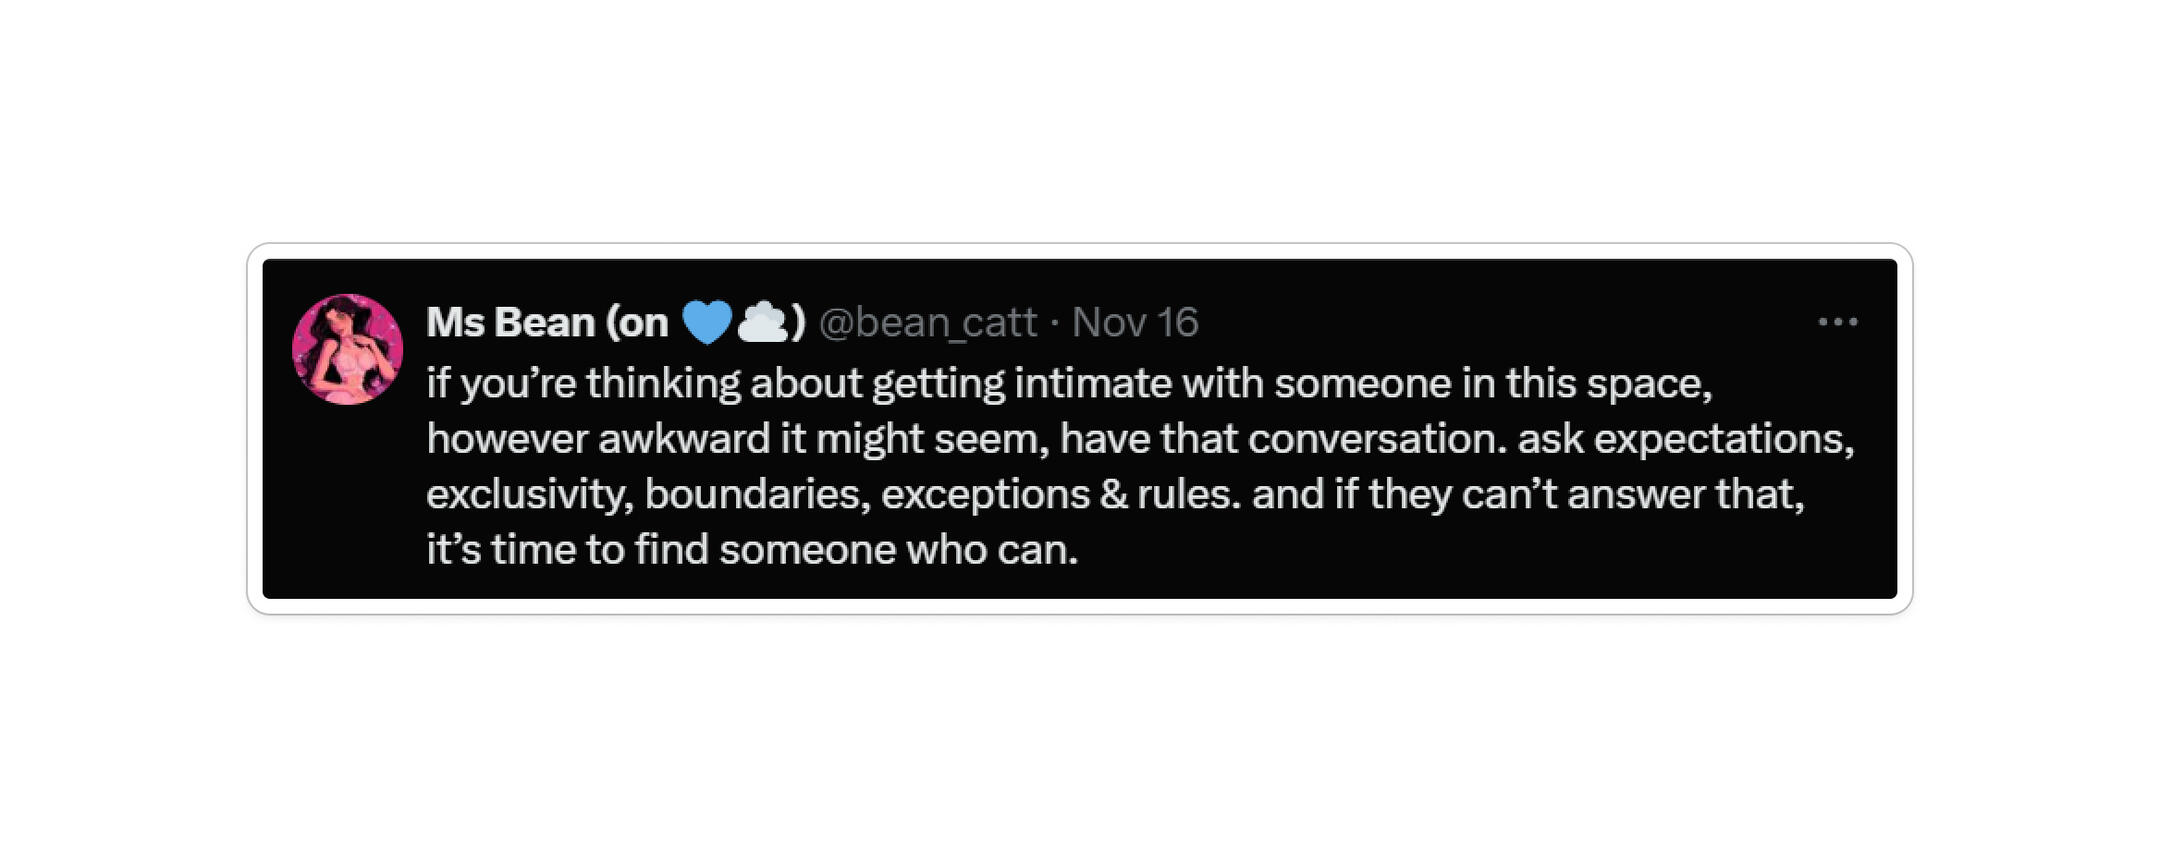This screenshot has width=2160, height=865.
Task: Click the word "expectations" in the tweet
Action: tap(1723, 439)
